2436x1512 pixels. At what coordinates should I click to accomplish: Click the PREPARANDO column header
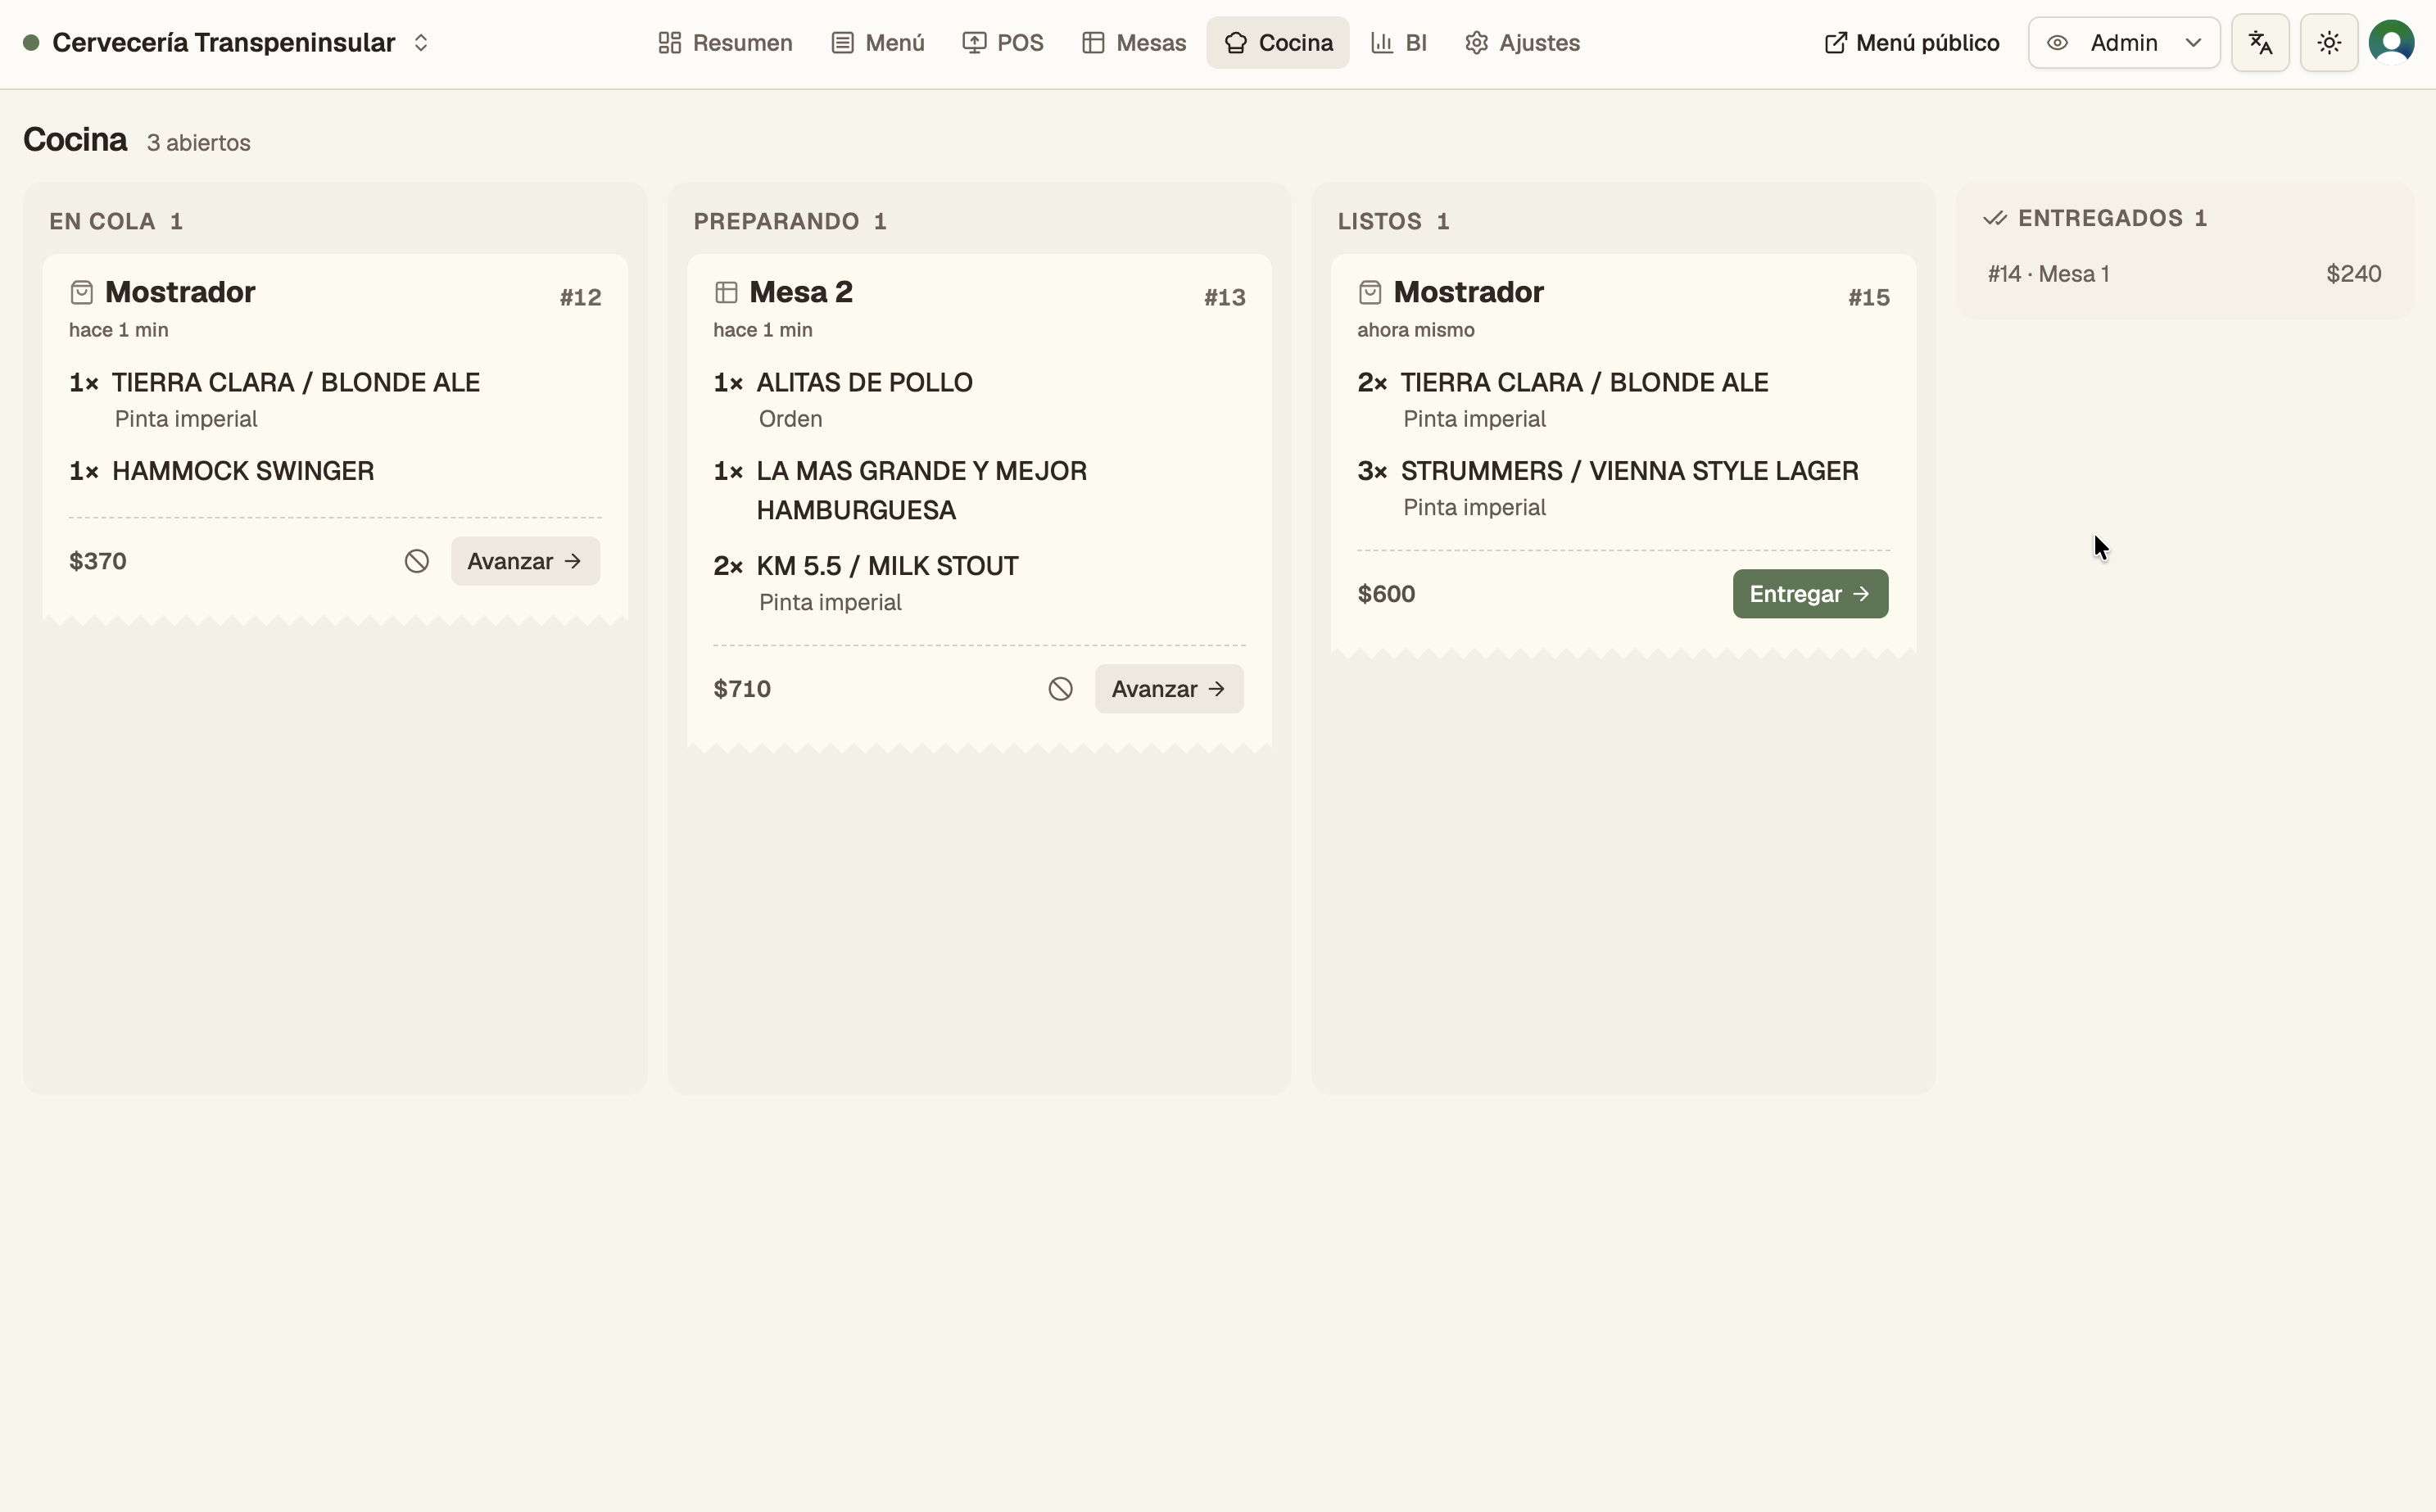click(790, 221)
